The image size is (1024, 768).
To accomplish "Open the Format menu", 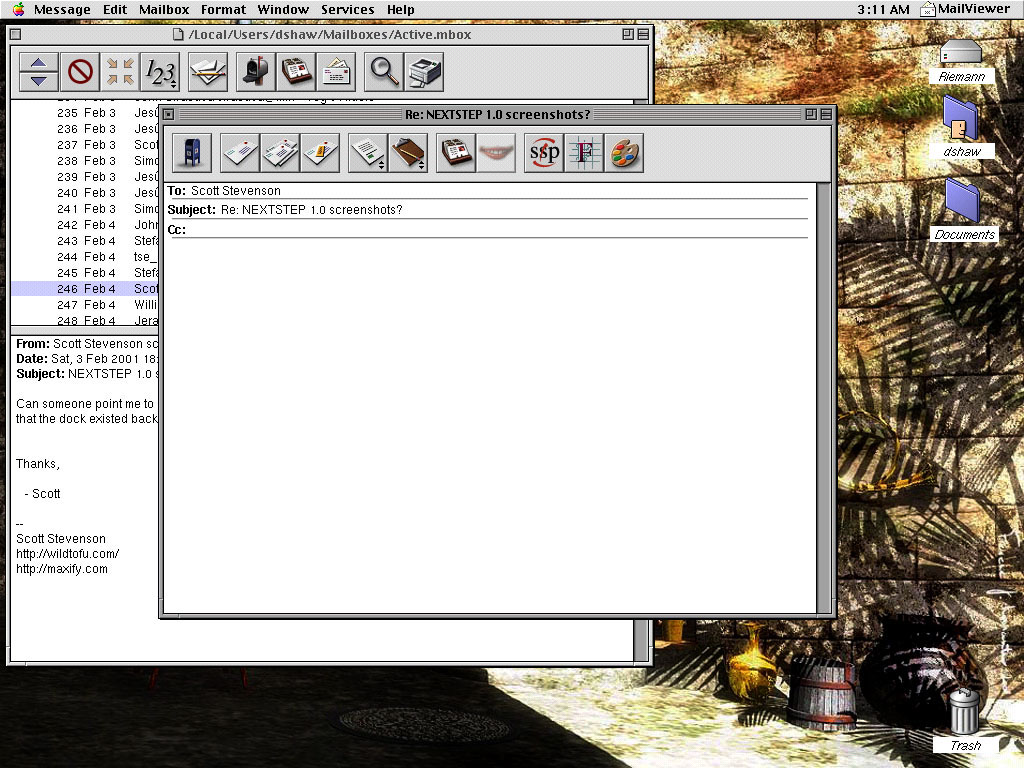I will 223,9.
